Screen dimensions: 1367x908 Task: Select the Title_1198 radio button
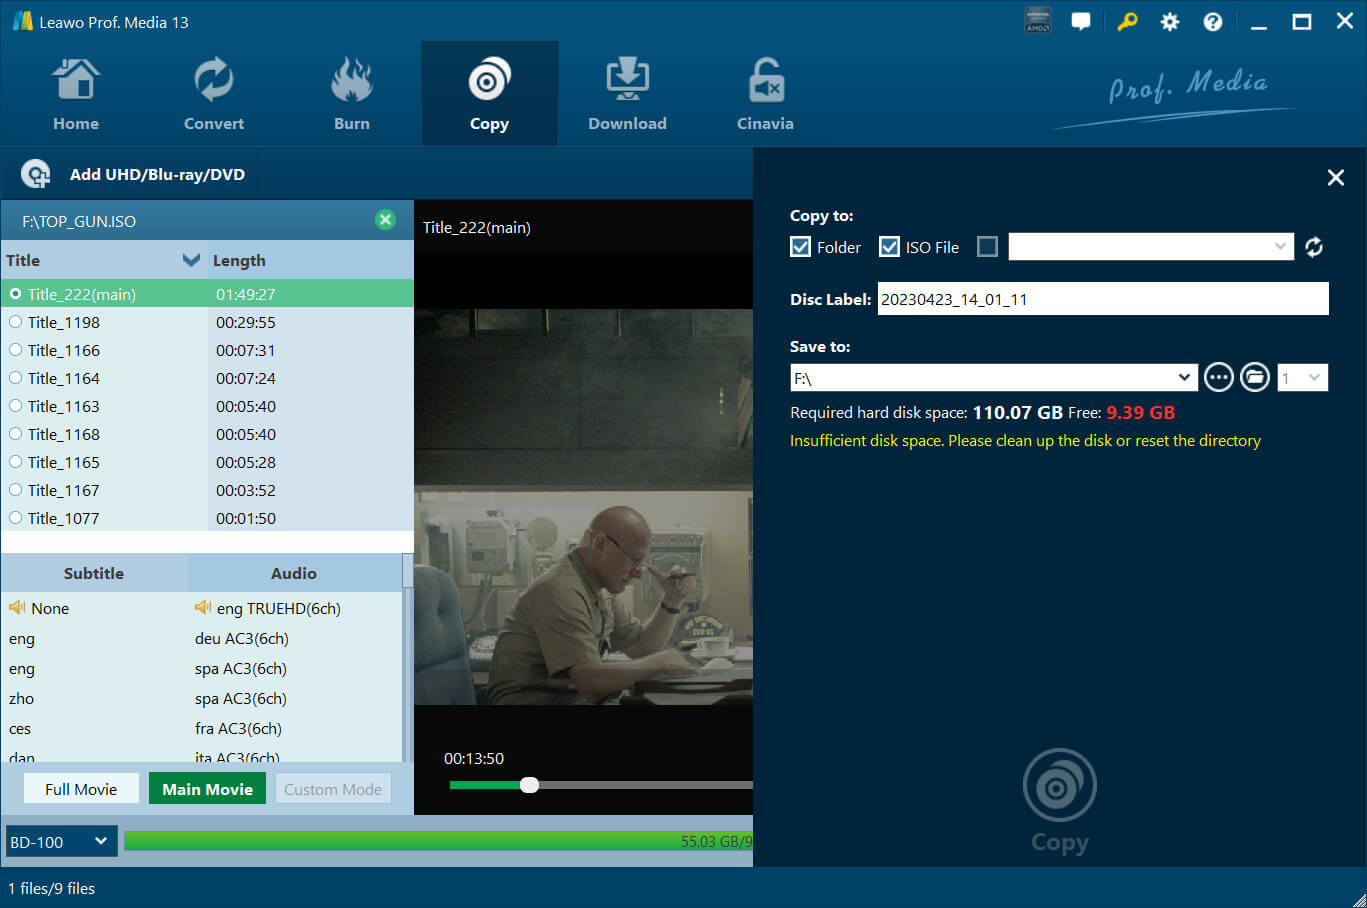tap(16, 322)
